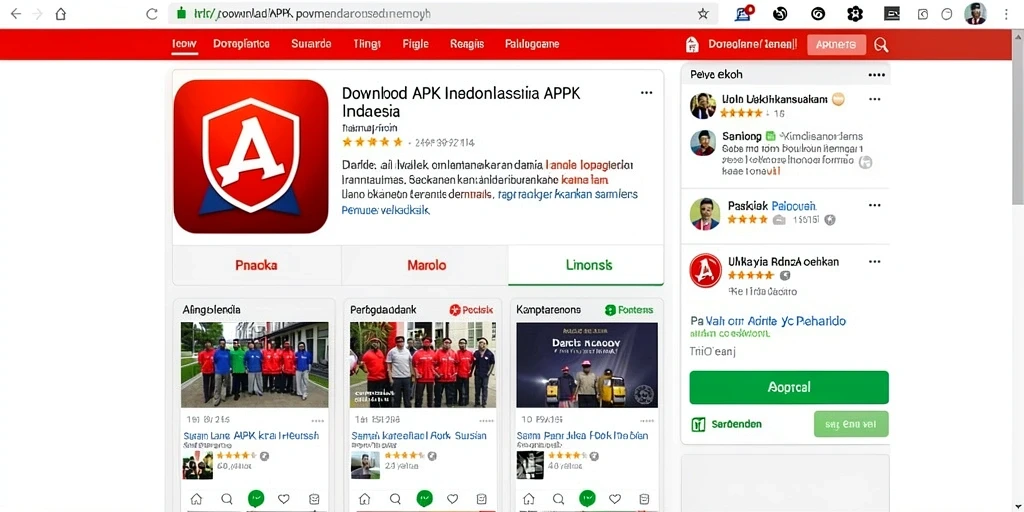Open the Paliogoane navigation item
The image size is (1024, 512).
[x=532, y=44]
